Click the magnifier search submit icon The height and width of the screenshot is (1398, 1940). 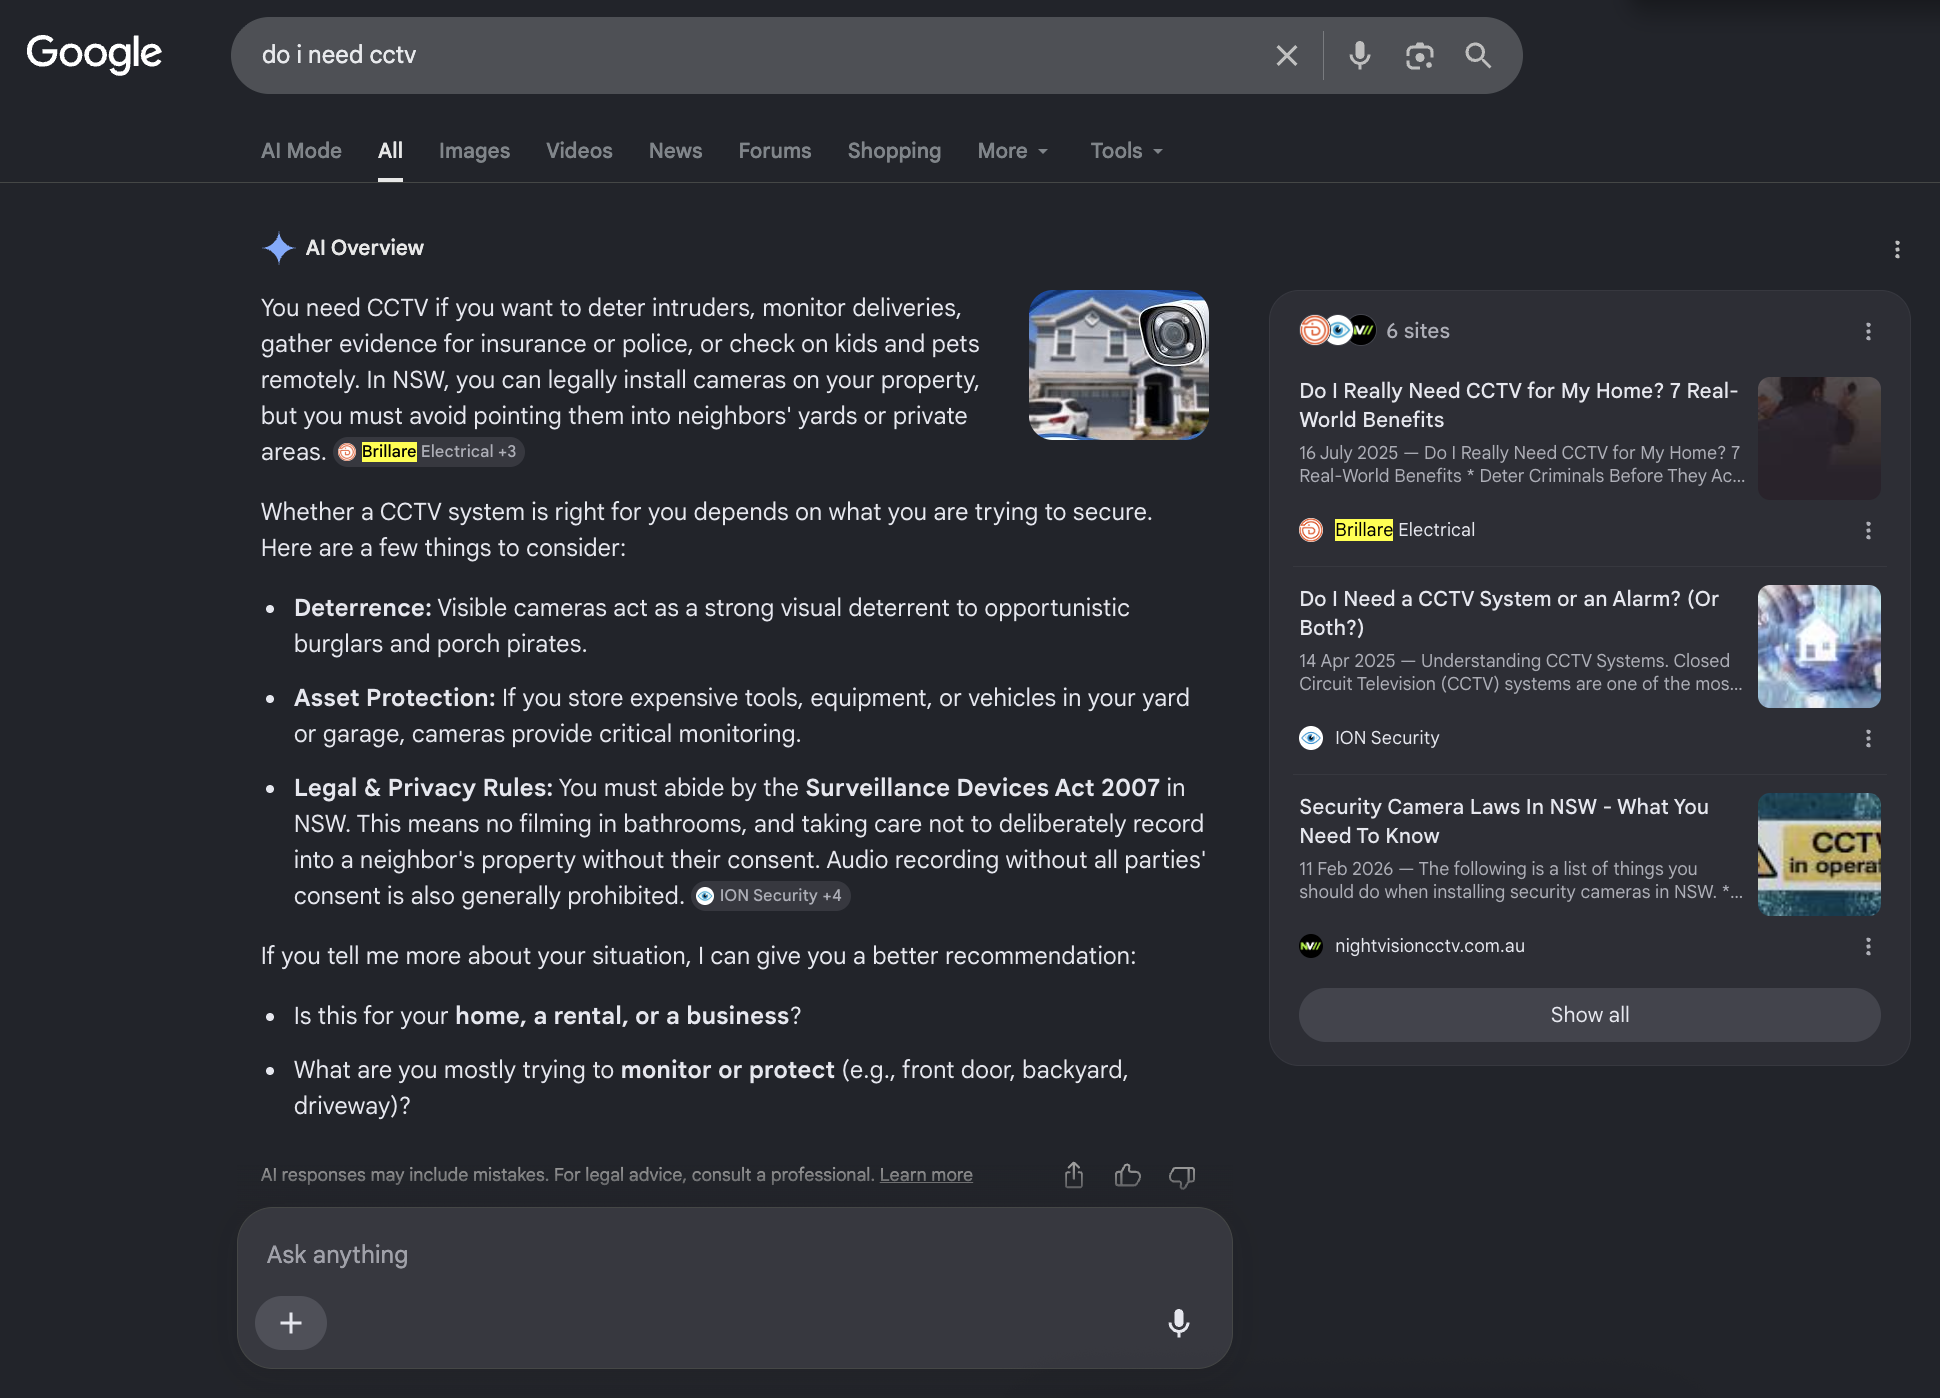click(x=1478, y=56)
